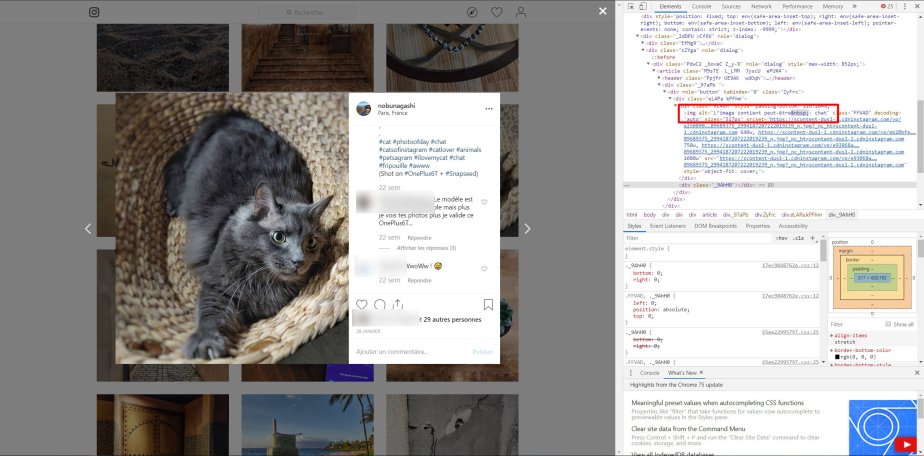
Task: Toggle the .cls class editor
Action: 798,238
